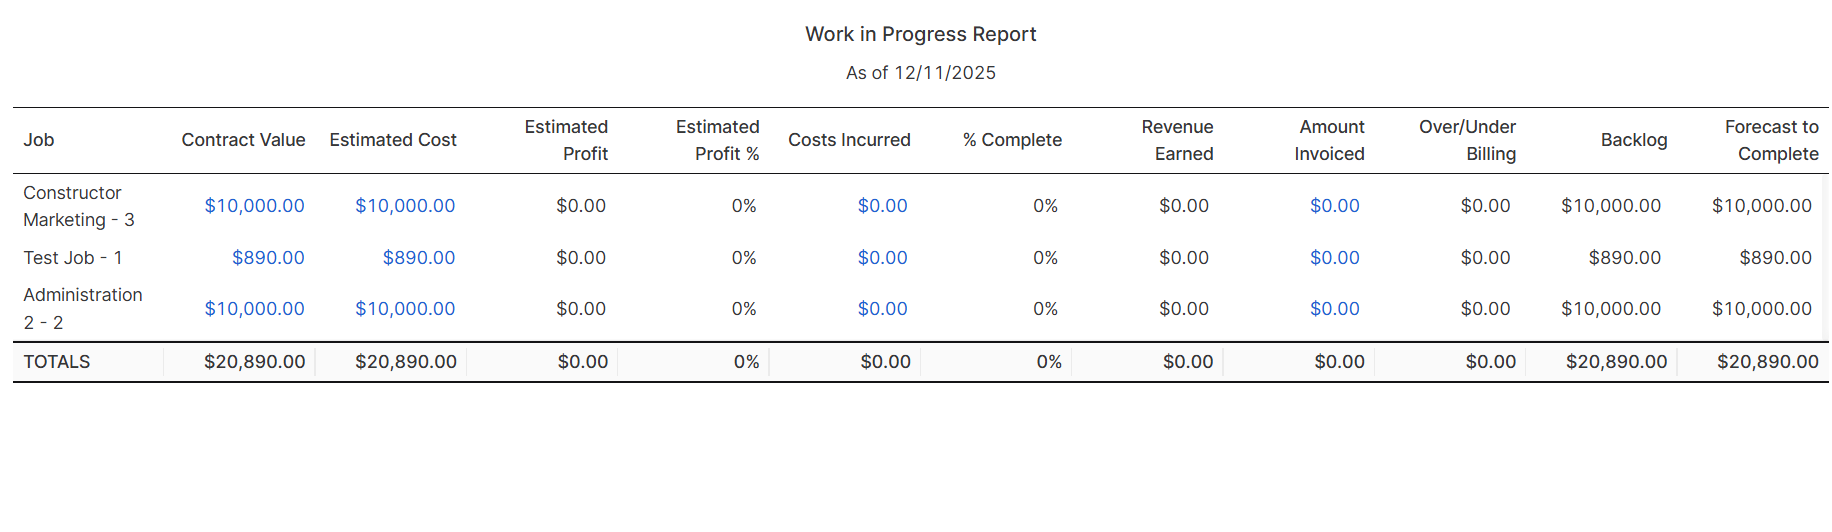Image resolution: width=1832 pixels, height=532 pixels.
Task: Click the Work in Progress Report title
Action: pyautogui.click(x=920, y=34)
